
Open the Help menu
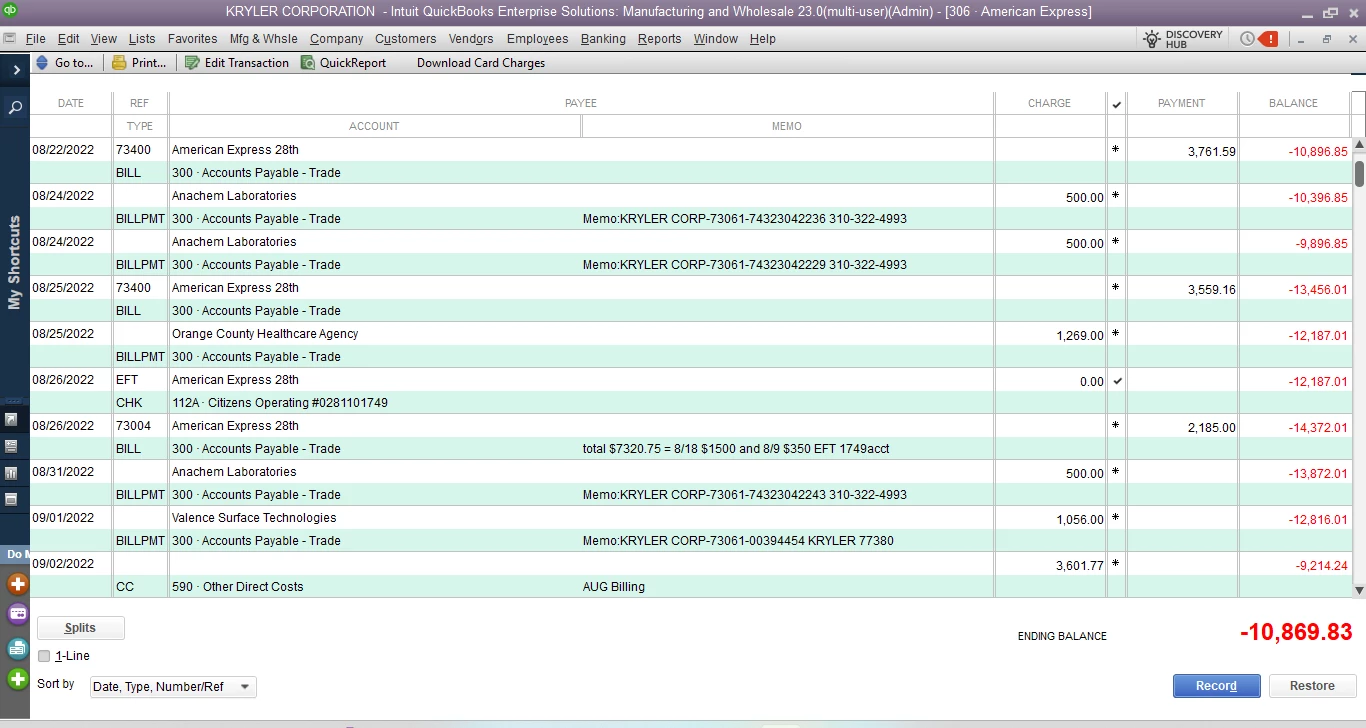pyautogui.click(x=762, y=39)
